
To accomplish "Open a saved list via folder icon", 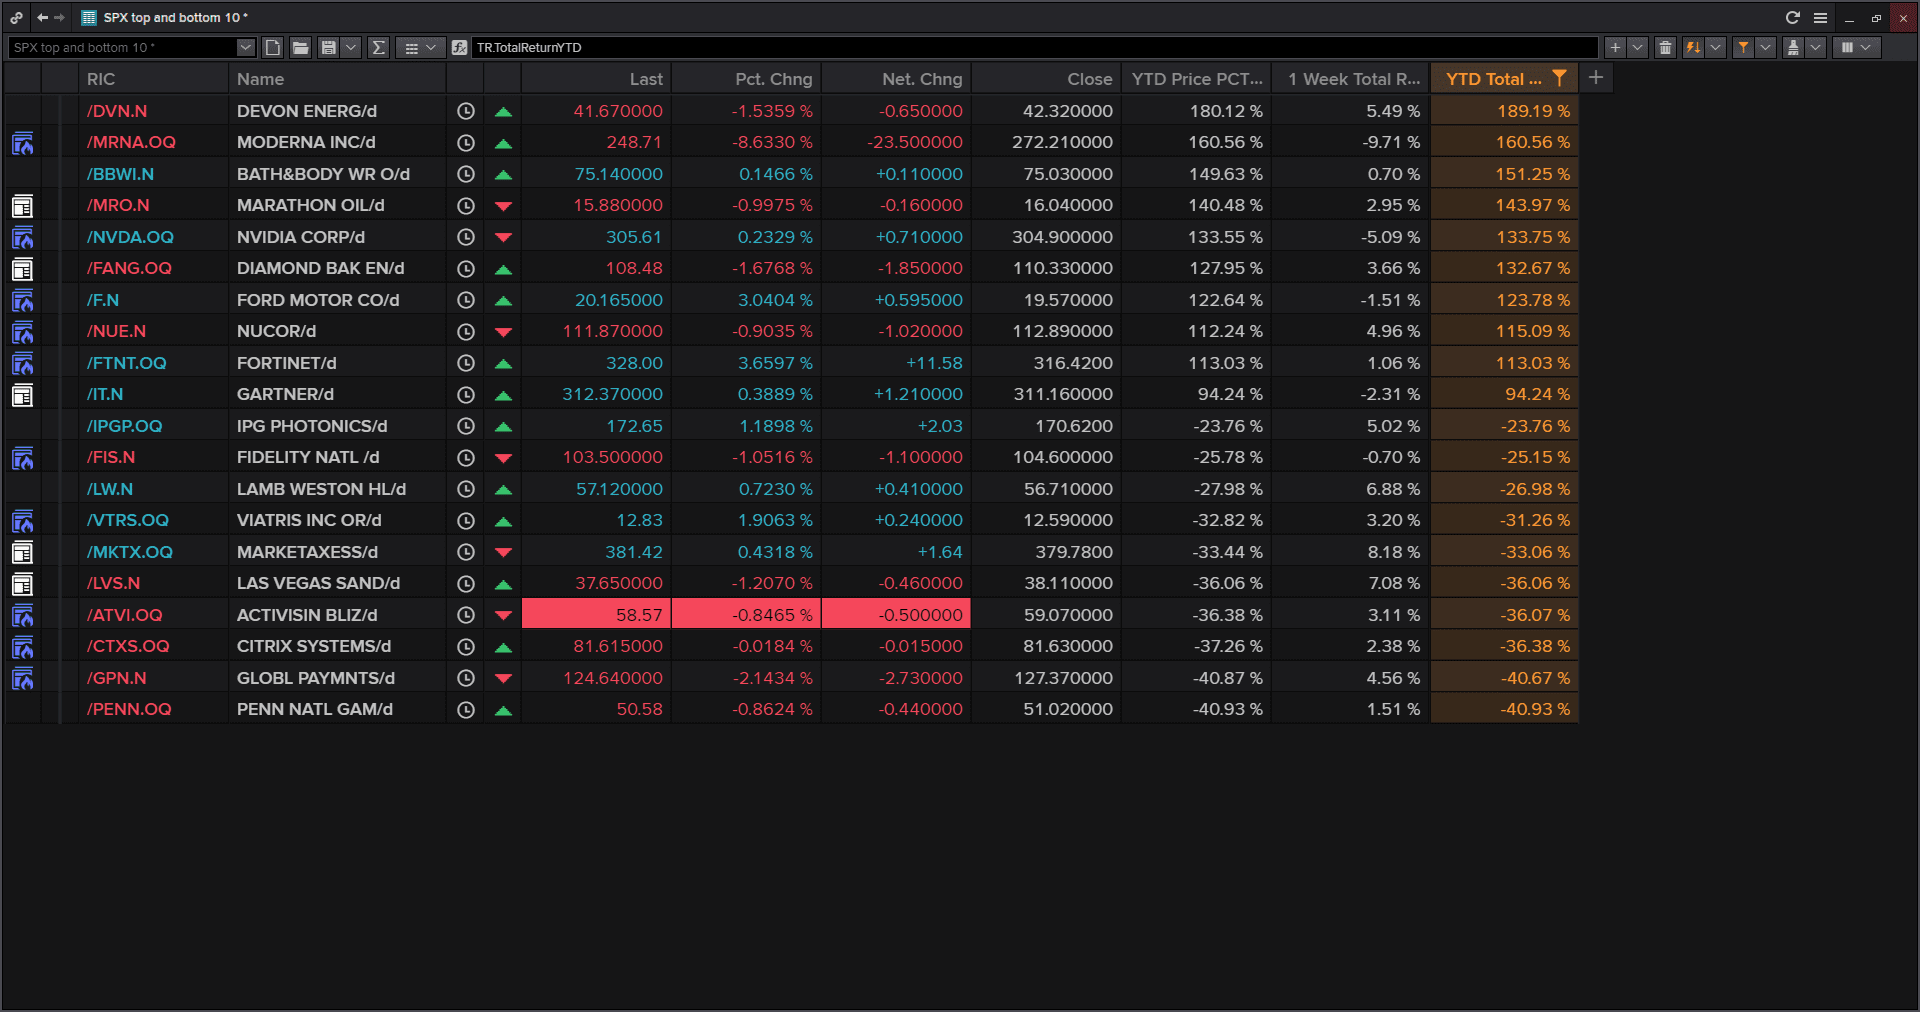I will coord(300,47).
